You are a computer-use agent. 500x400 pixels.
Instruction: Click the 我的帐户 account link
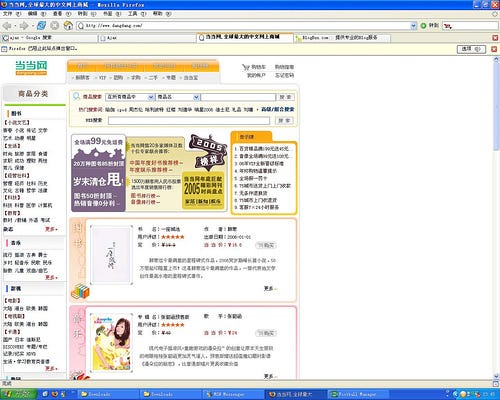point(256,75)
